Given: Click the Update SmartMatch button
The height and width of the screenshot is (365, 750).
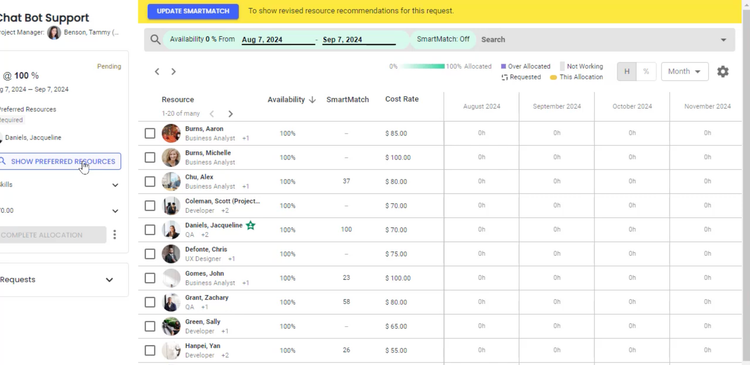Looking at the screenshot, I should [193, 11].
